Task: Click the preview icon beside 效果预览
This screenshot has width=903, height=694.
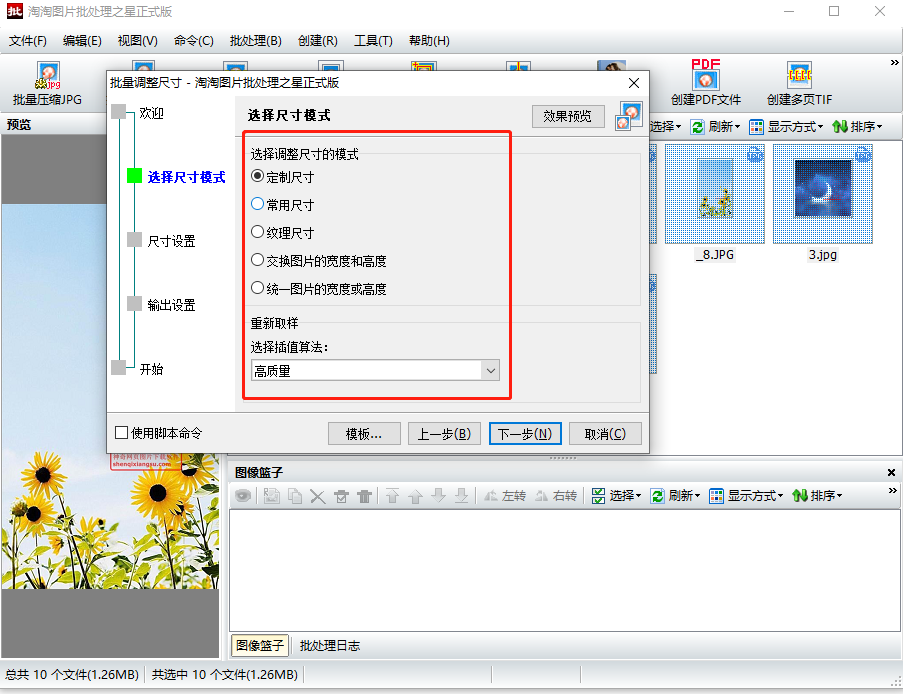Action: tap(628, 116)
